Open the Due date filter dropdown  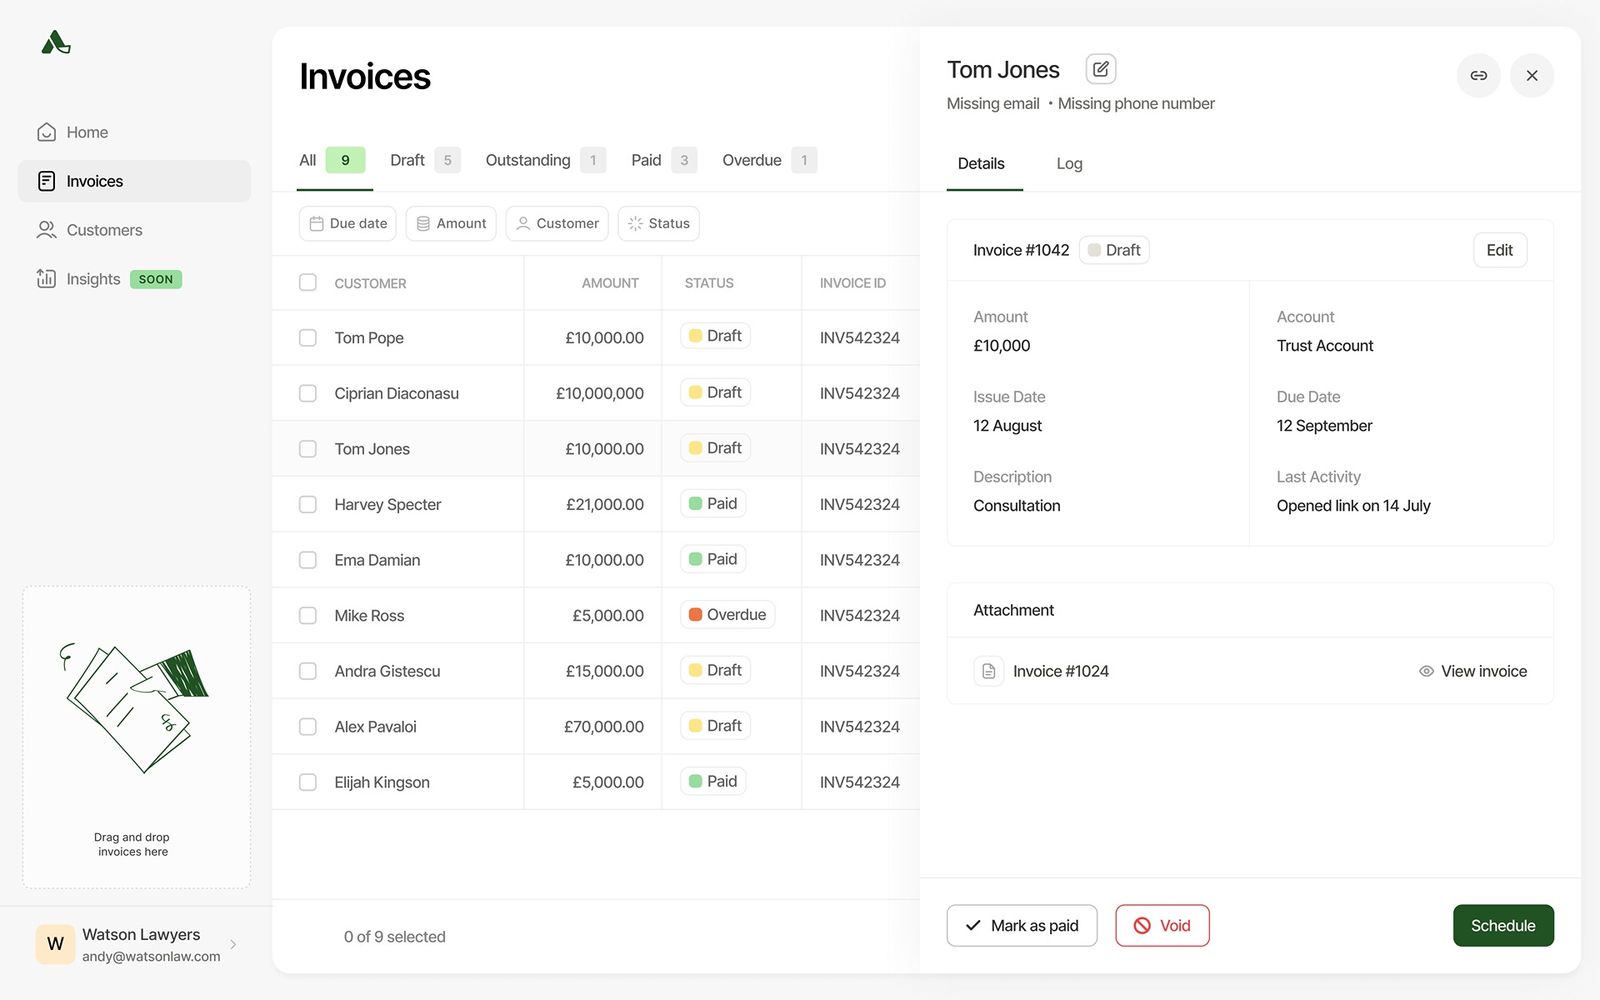[347, 224]
